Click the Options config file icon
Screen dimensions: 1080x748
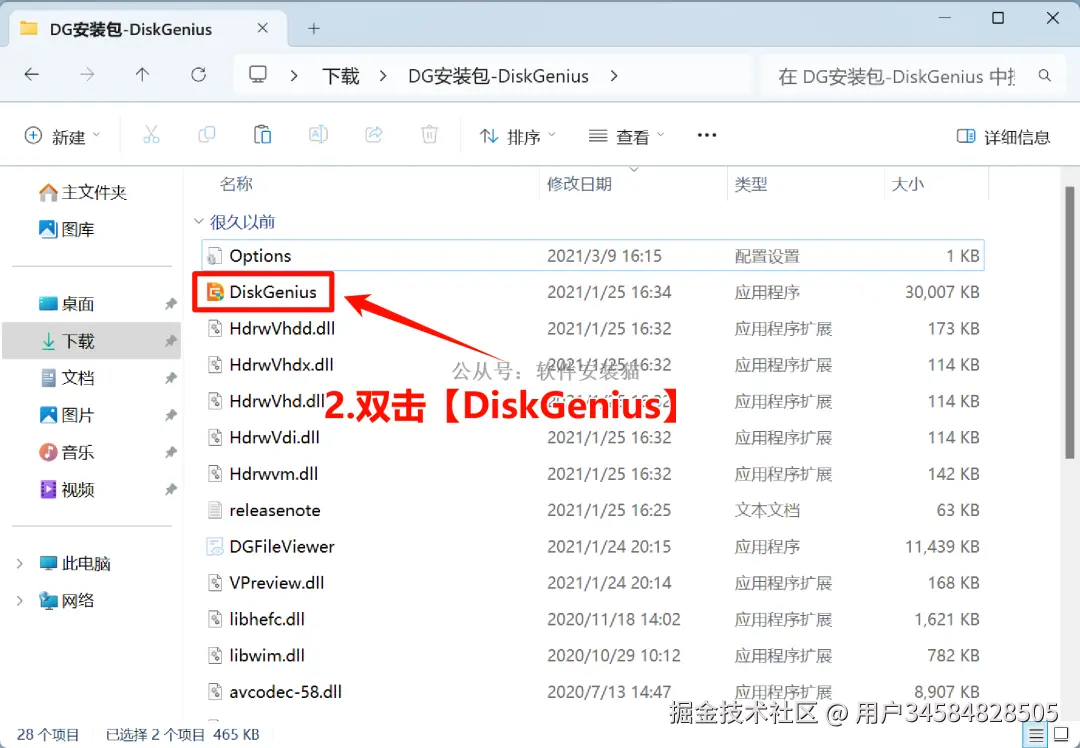(215, 256)
